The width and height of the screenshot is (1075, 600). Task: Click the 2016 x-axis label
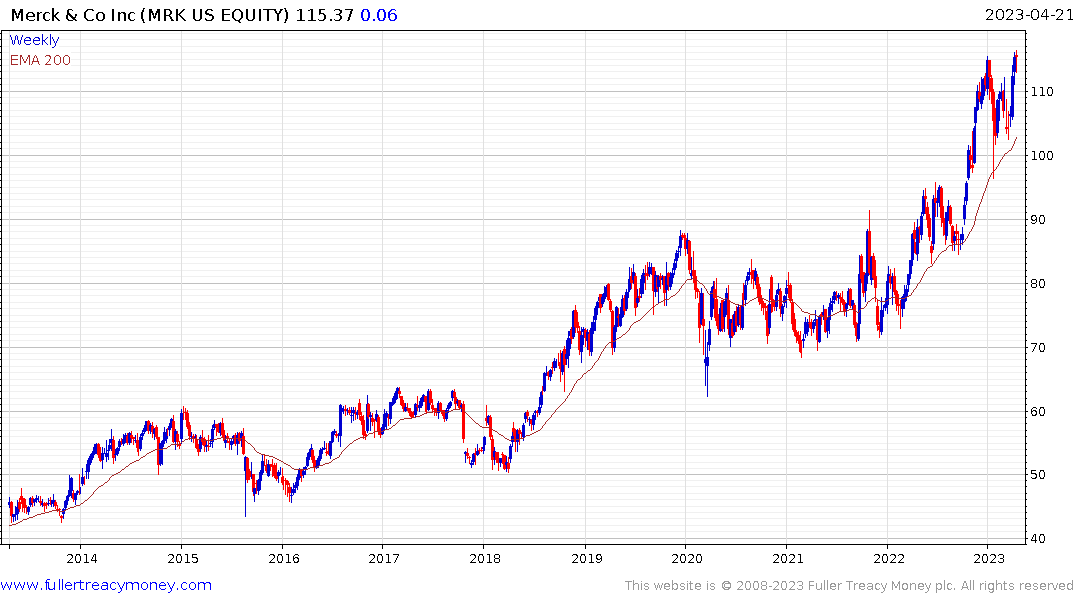coord(284,558)
